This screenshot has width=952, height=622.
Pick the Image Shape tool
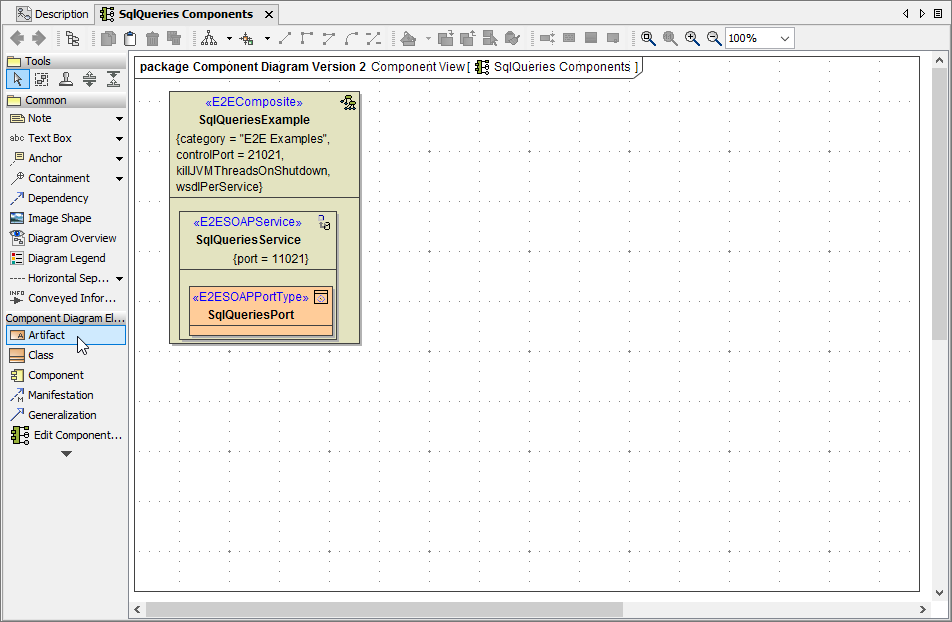click(59, 218)
